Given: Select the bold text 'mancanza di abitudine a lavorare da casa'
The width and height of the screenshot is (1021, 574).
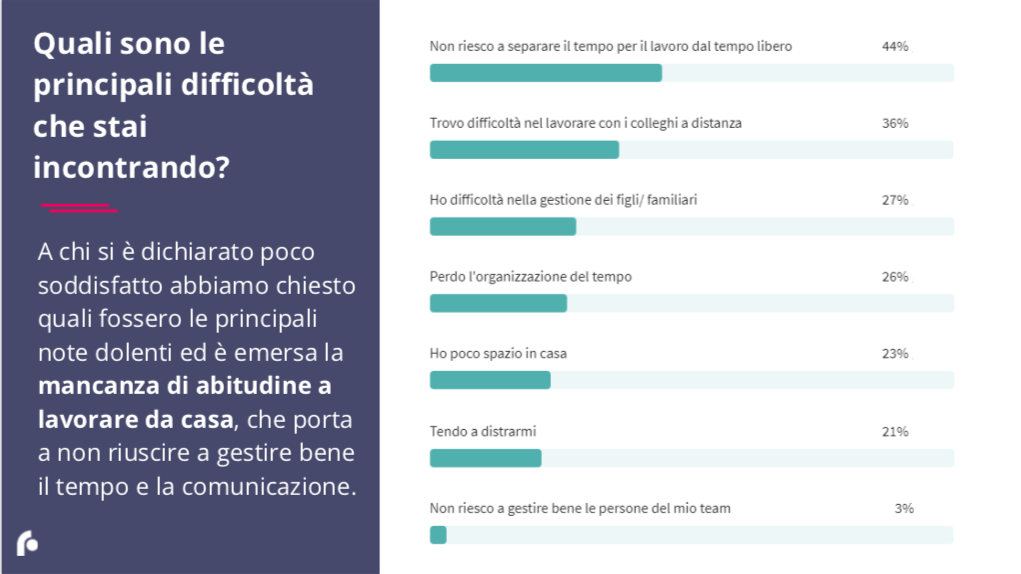Looking at the screenshot, I should tap(185, 402).
